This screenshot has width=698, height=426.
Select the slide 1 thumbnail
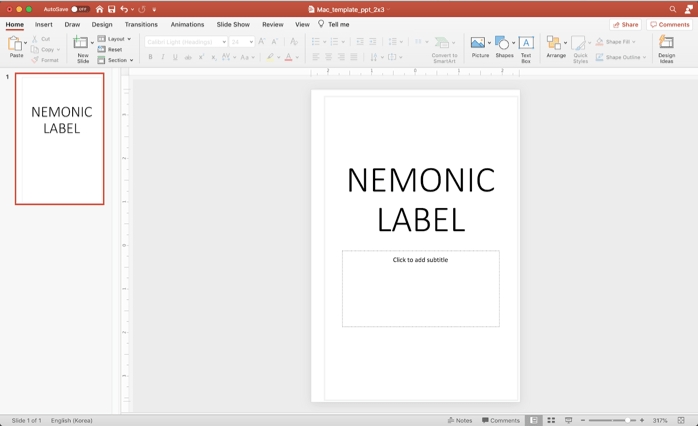(x=60, y=139)
